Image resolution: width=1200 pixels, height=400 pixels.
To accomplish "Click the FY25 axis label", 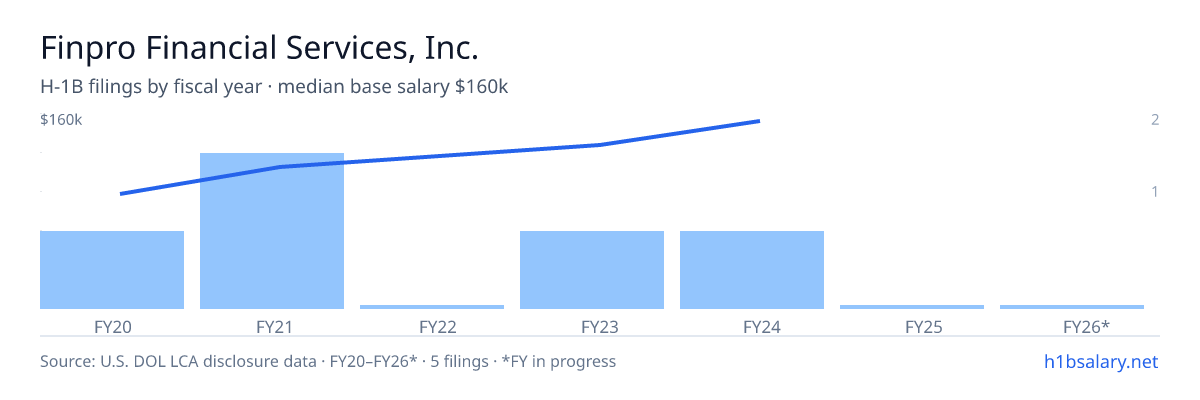I will tap(912, 326).
